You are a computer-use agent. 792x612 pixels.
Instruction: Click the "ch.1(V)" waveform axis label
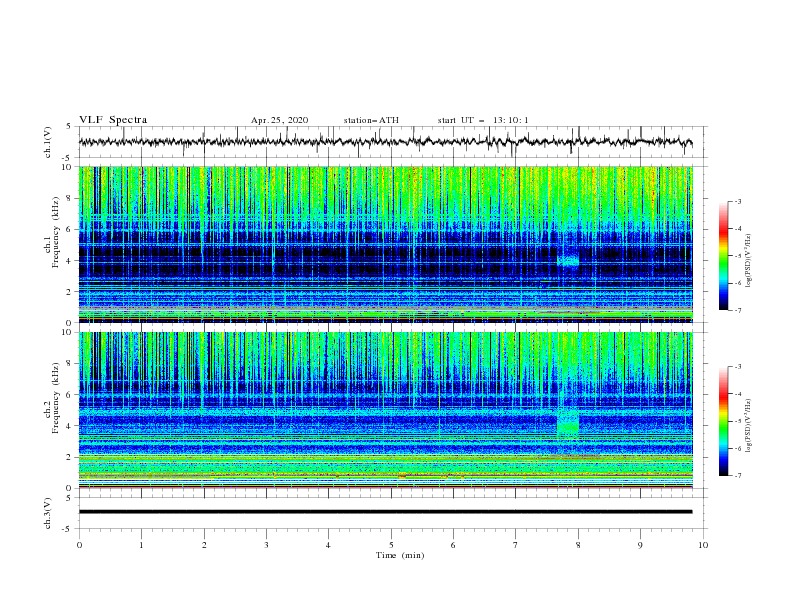coord(48,142)
